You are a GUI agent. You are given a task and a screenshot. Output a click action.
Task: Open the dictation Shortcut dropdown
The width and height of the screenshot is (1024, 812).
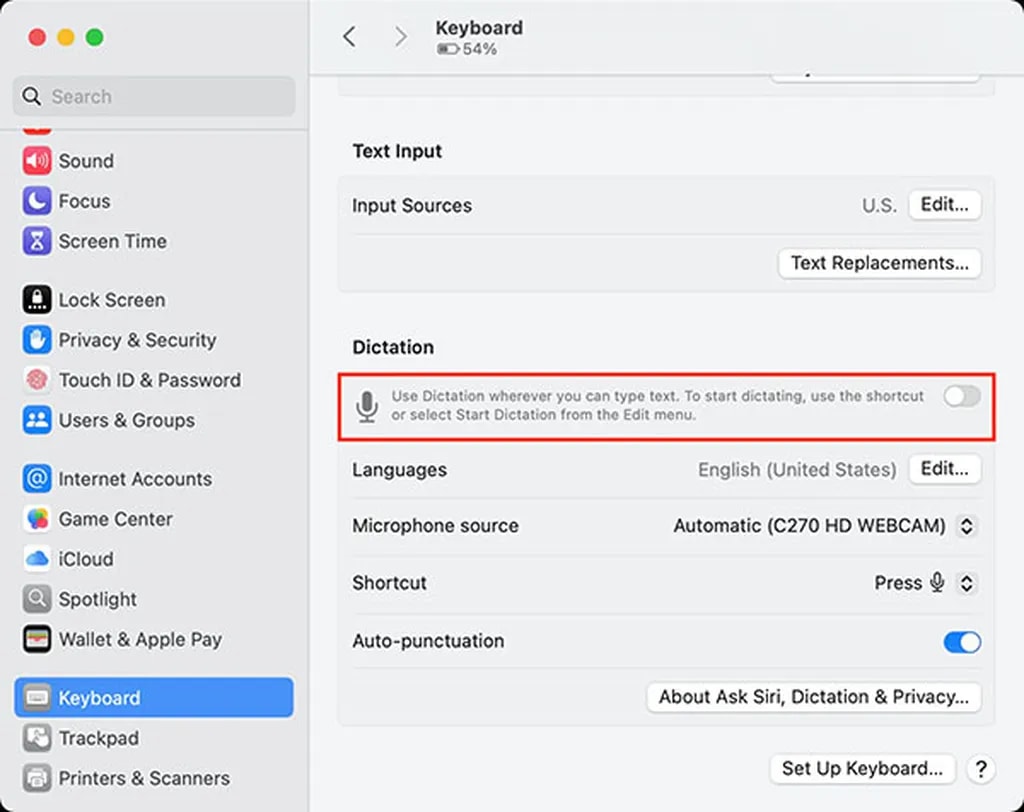tap(966, 583)
